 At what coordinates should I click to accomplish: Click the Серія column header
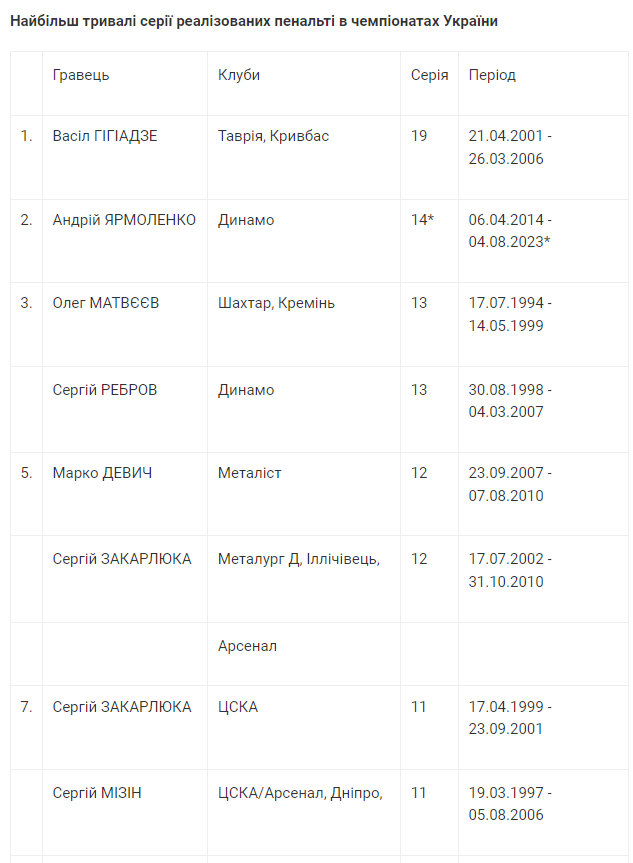429,75
